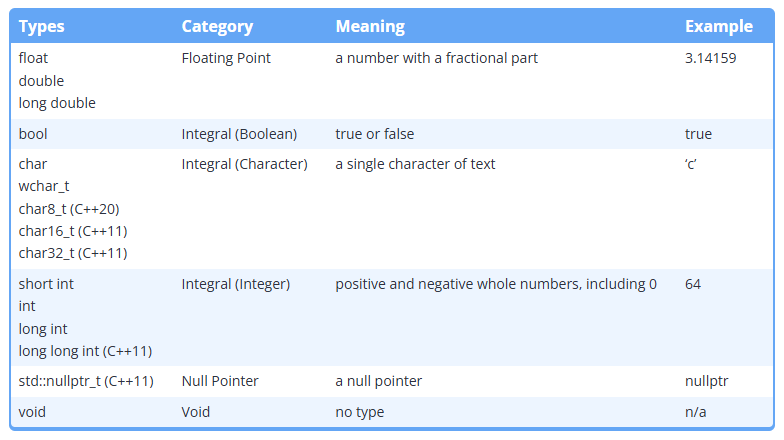Click the Integral (Boolean) category cell
Image resolution: width=784 pixels, height=440 pixels.
pyautogui.click(x=239, y=134)
